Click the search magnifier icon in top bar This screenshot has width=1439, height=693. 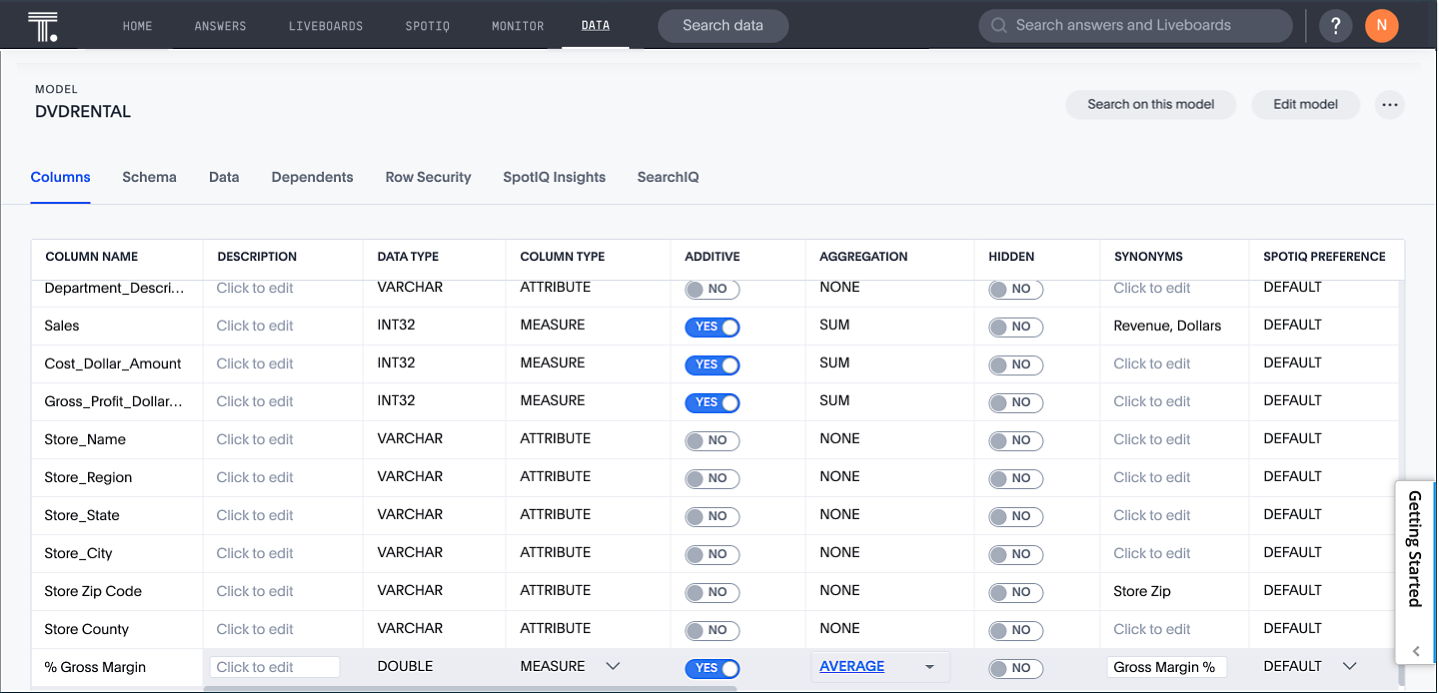[998, 26]
